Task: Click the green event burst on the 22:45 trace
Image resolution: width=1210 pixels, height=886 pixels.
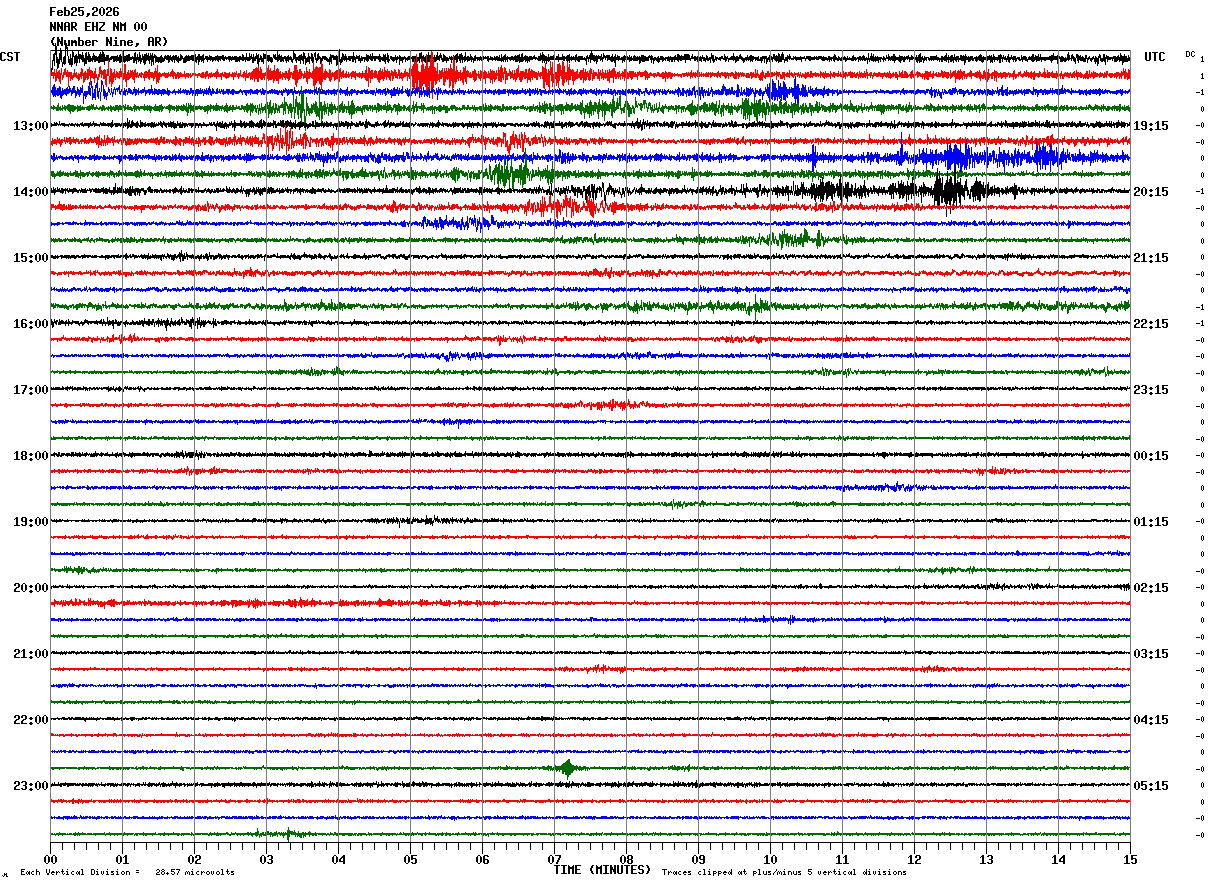Action: click(567, 768)
